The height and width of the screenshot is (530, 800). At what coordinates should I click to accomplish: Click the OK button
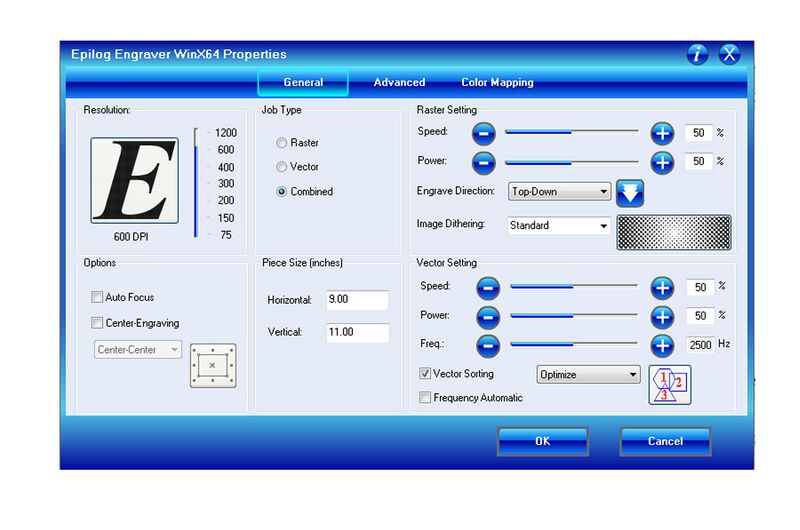(542, 441)
